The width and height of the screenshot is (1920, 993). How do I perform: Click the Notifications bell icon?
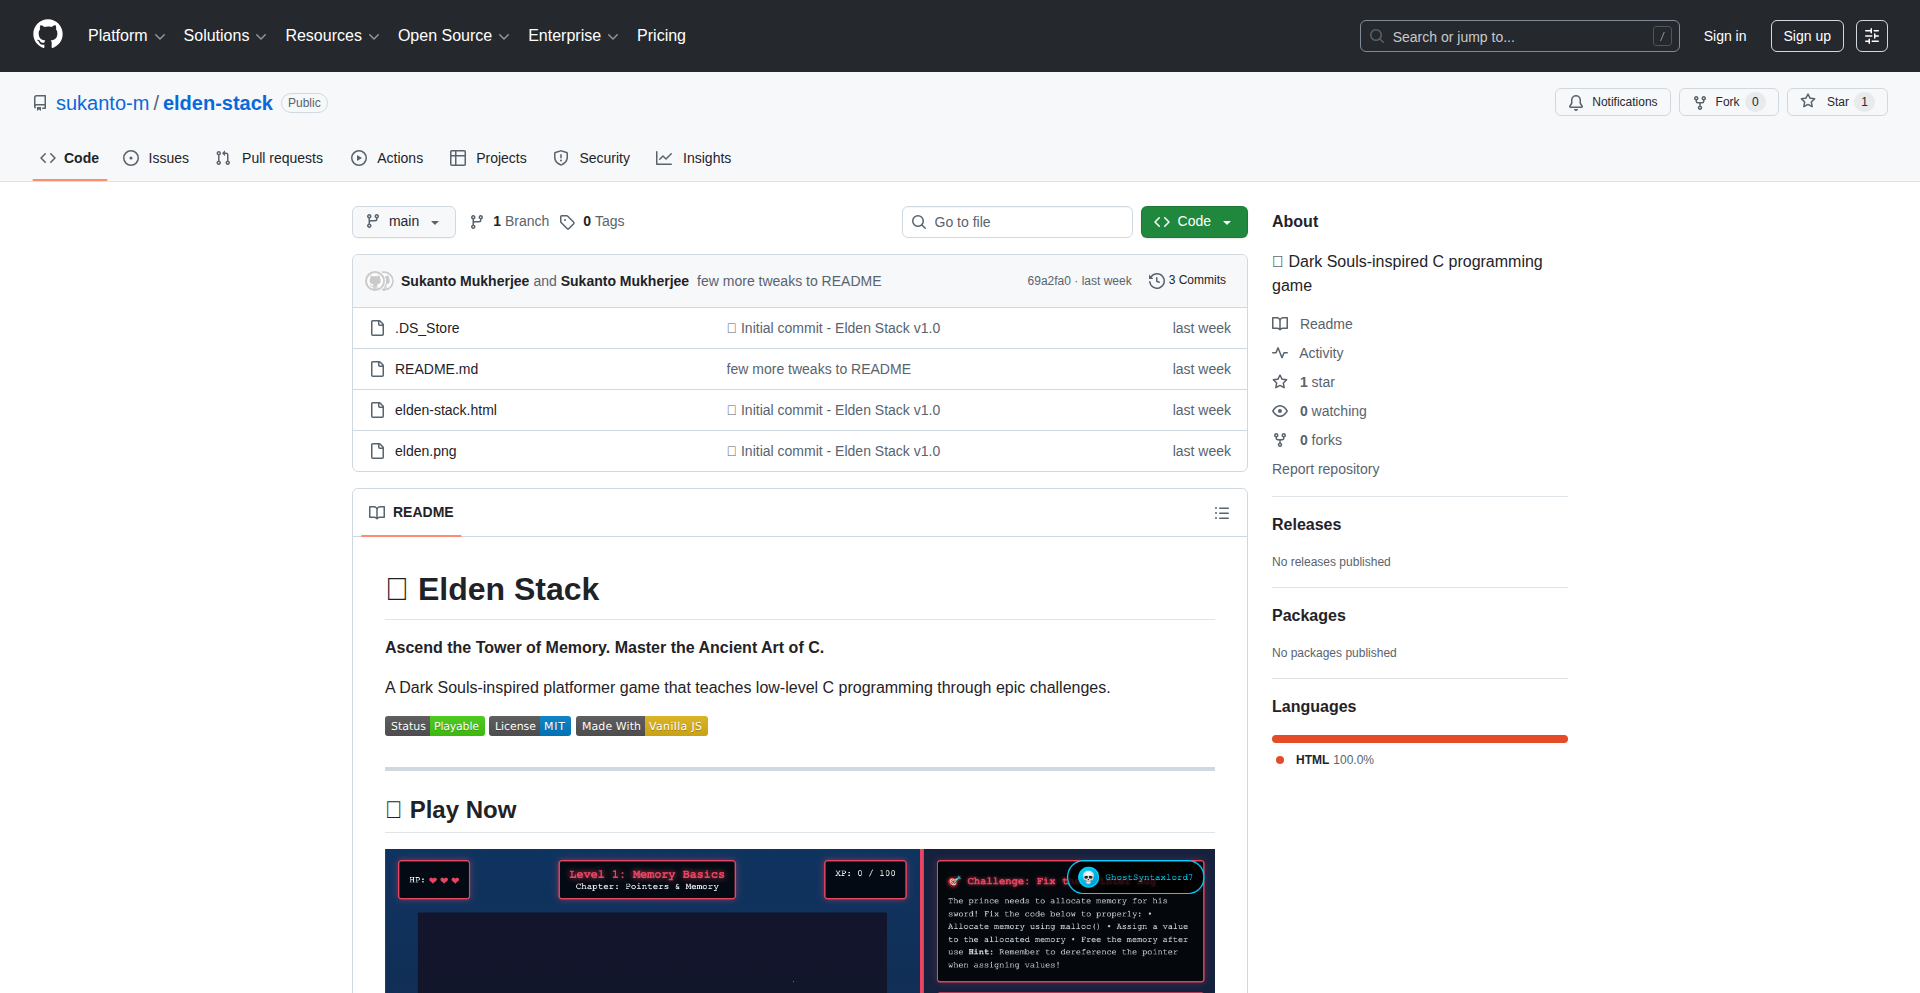[1576, 101]
